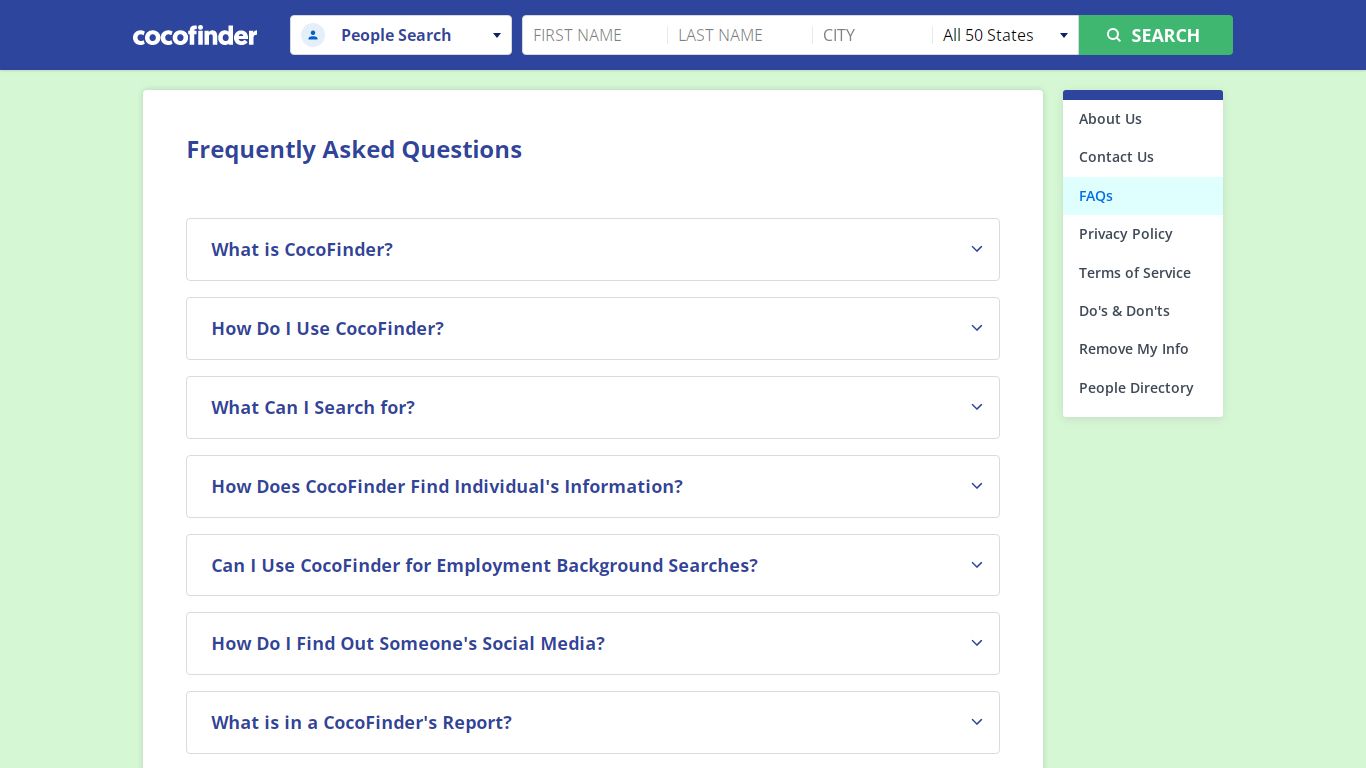The width and height of the screenshot is (1366, 768).
Task: Expand What is in a CocoFinder's Report
Action: (593, 722)
